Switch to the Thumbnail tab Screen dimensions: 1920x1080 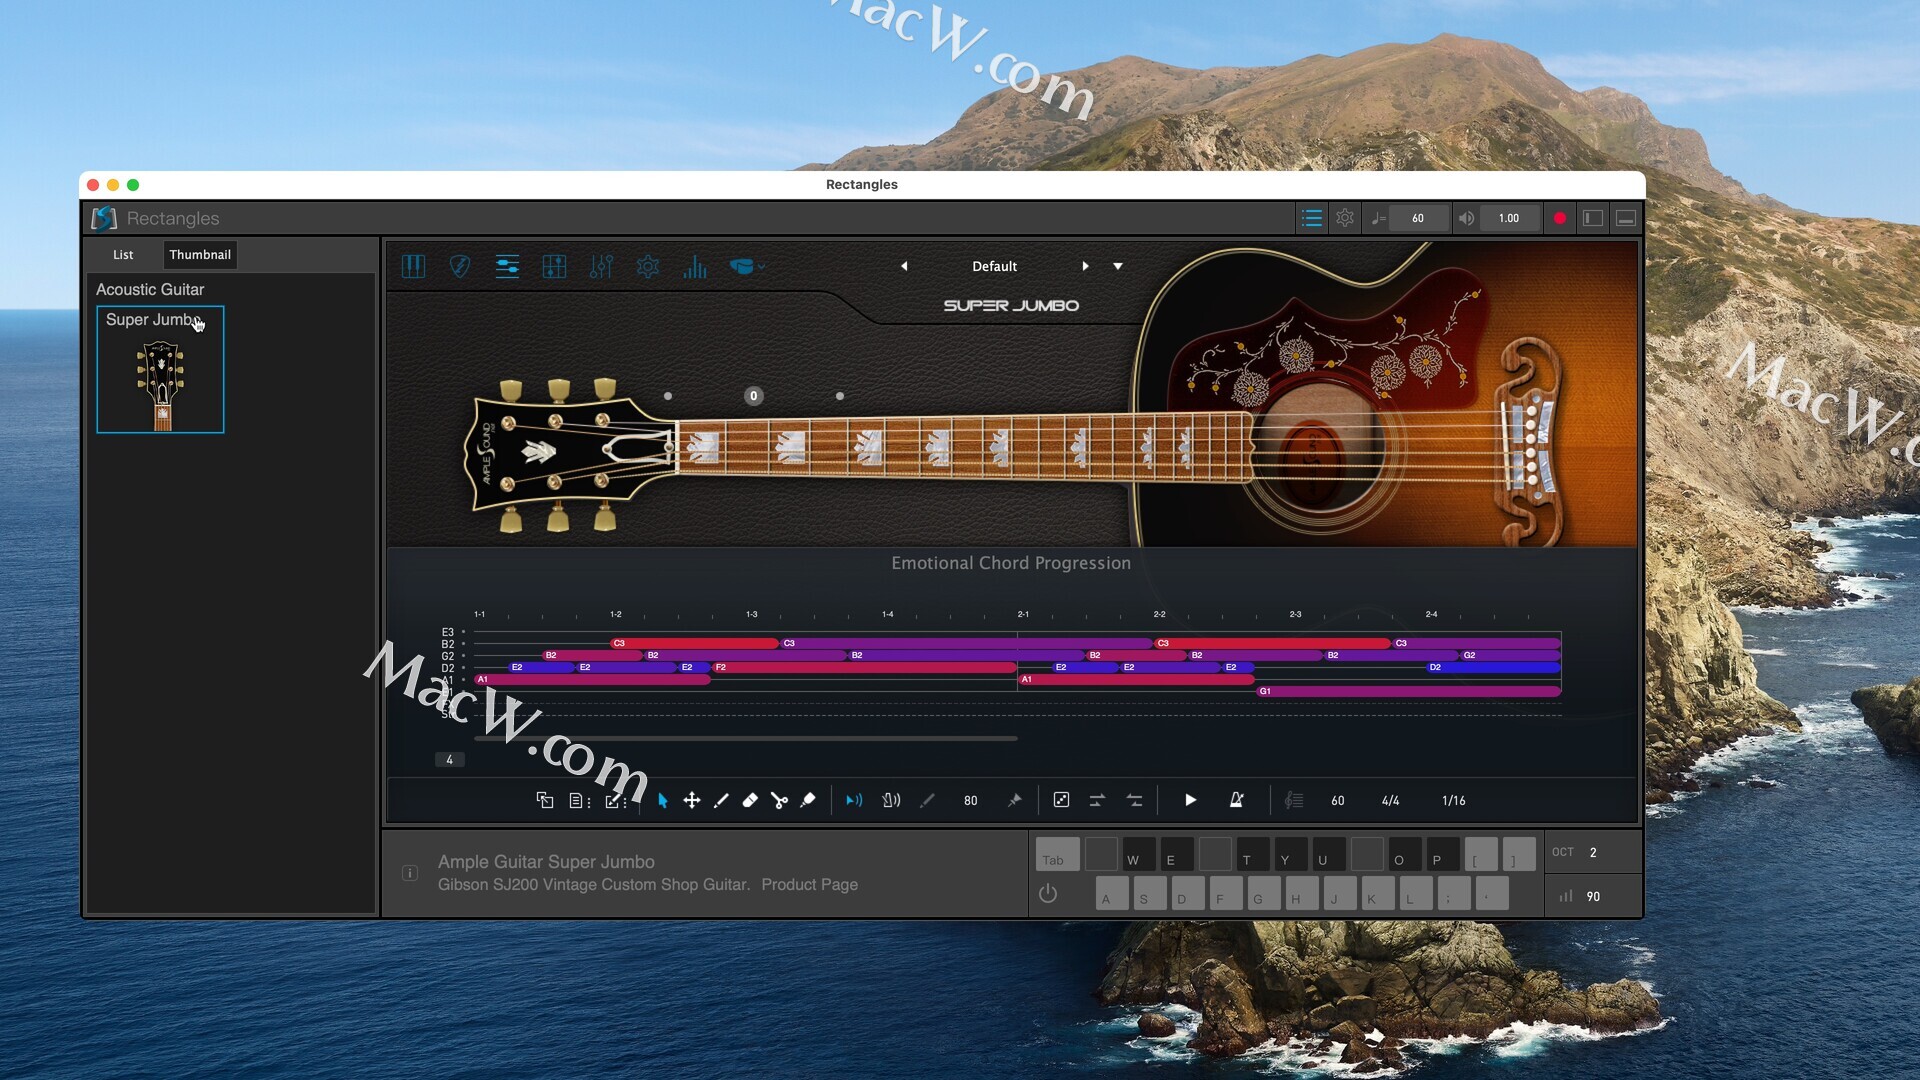coord(200,254)
